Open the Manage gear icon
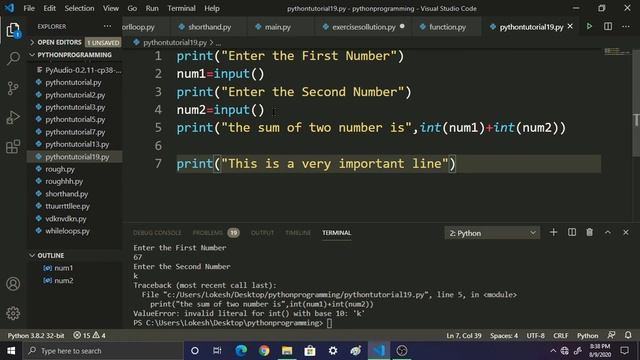 click(x=13, y=313)
